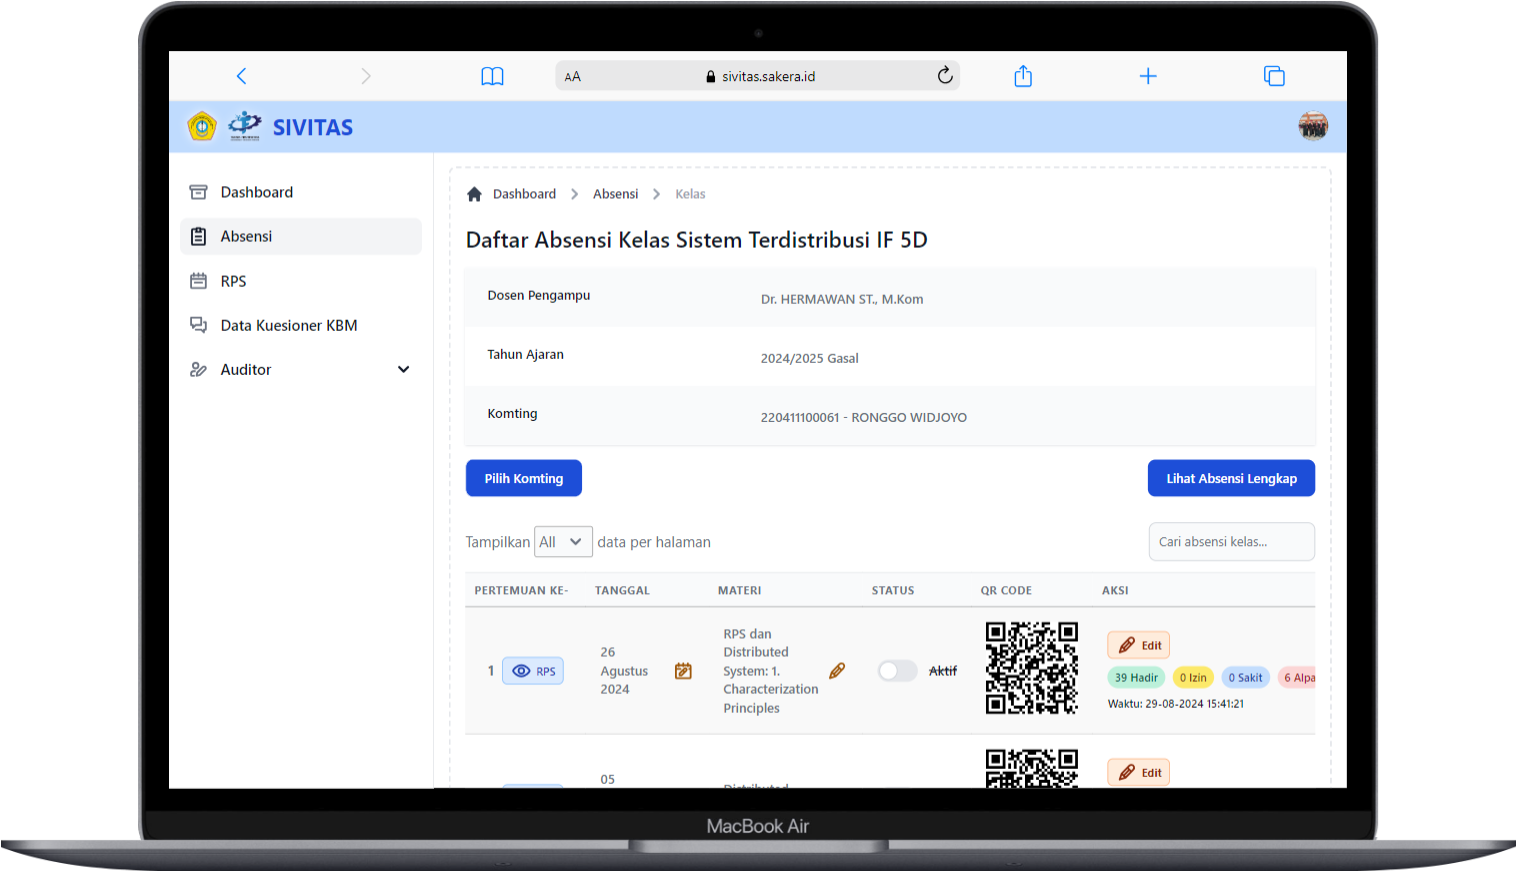Click the yellow university emblem in the header
1516x871 pixels.
pos(202,126)
